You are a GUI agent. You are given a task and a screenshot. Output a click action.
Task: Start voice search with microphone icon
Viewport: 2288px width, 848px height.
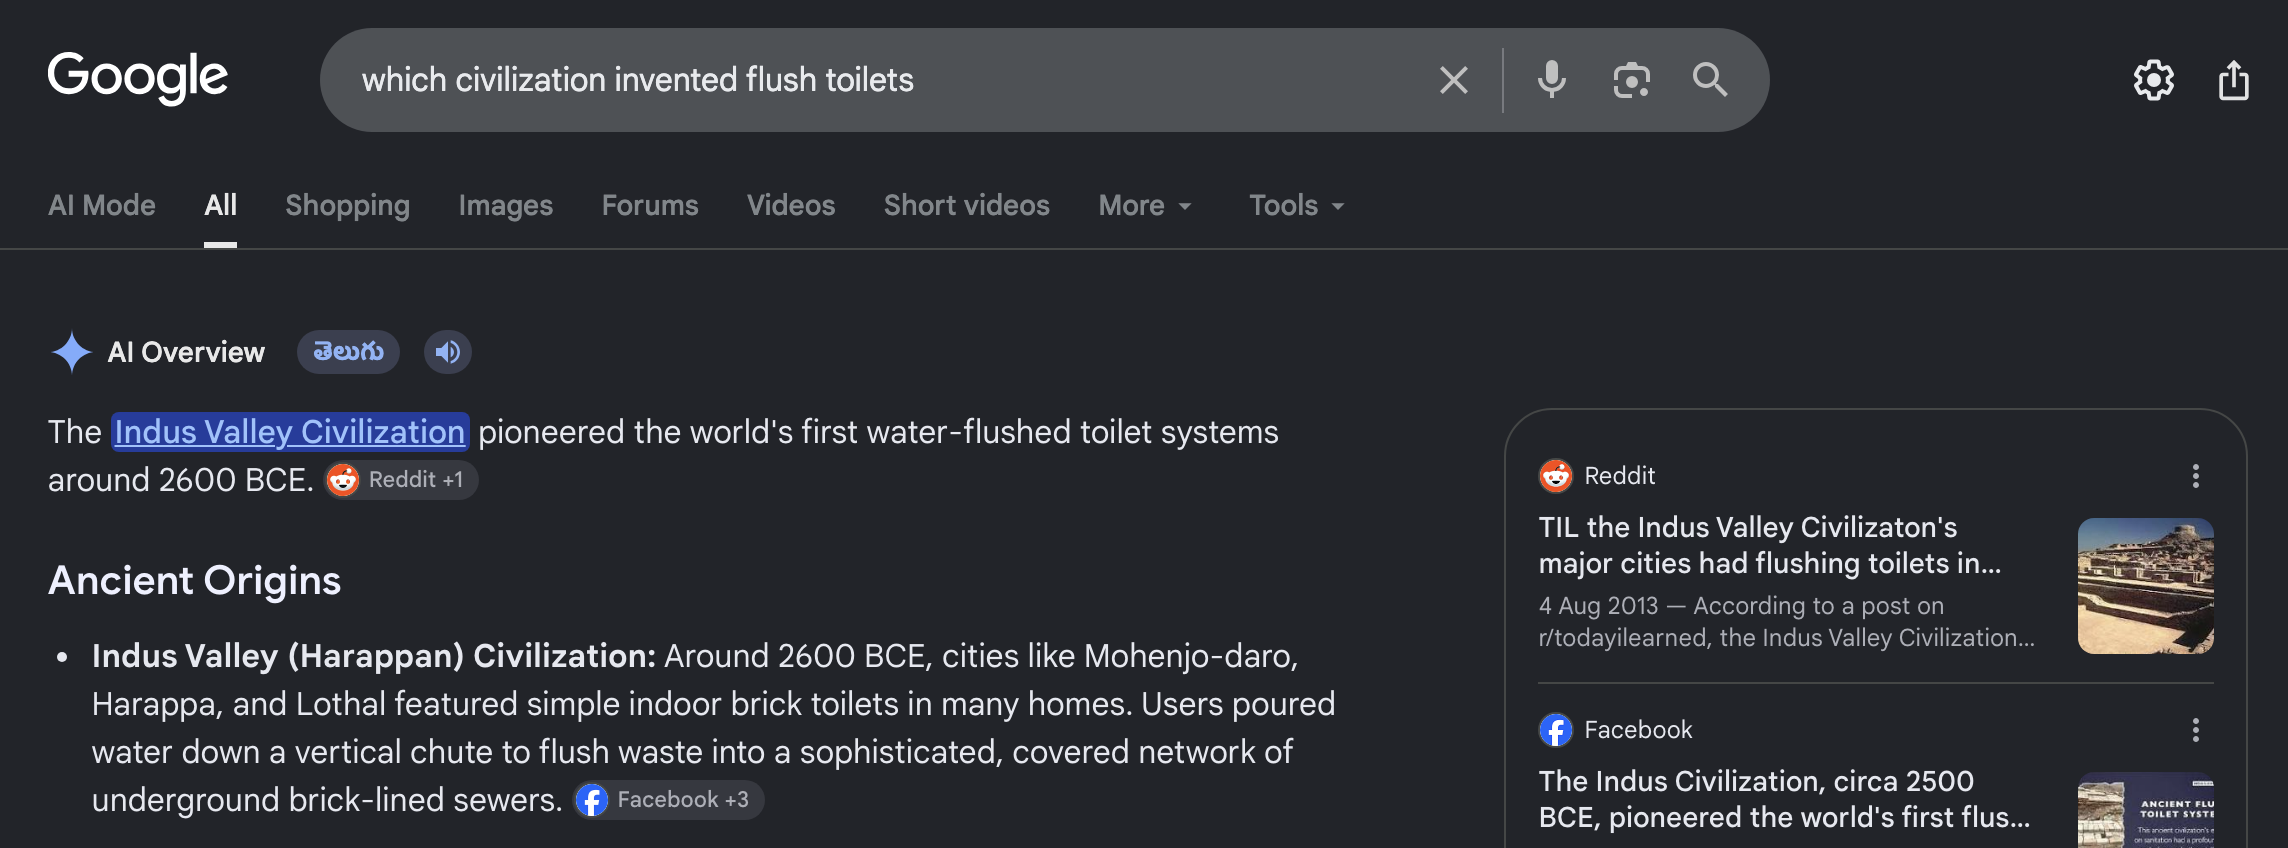click(1551, 80)
